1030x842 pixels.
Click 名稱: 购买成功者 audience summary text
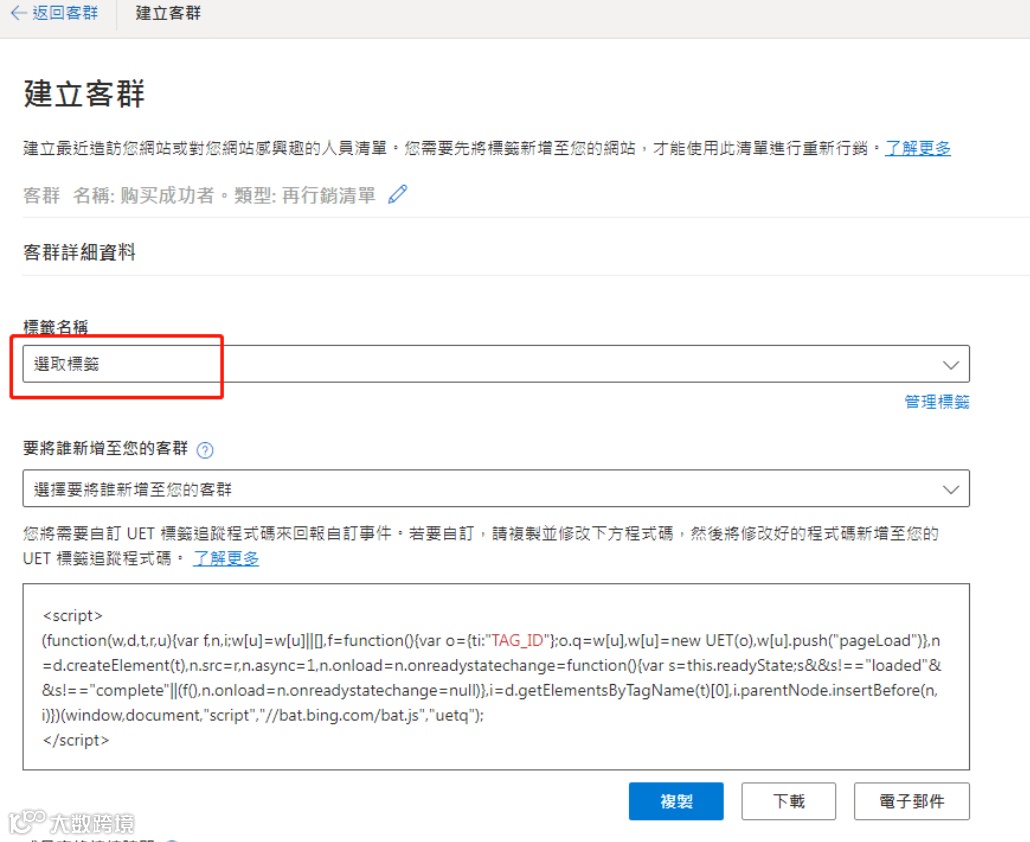144,195
